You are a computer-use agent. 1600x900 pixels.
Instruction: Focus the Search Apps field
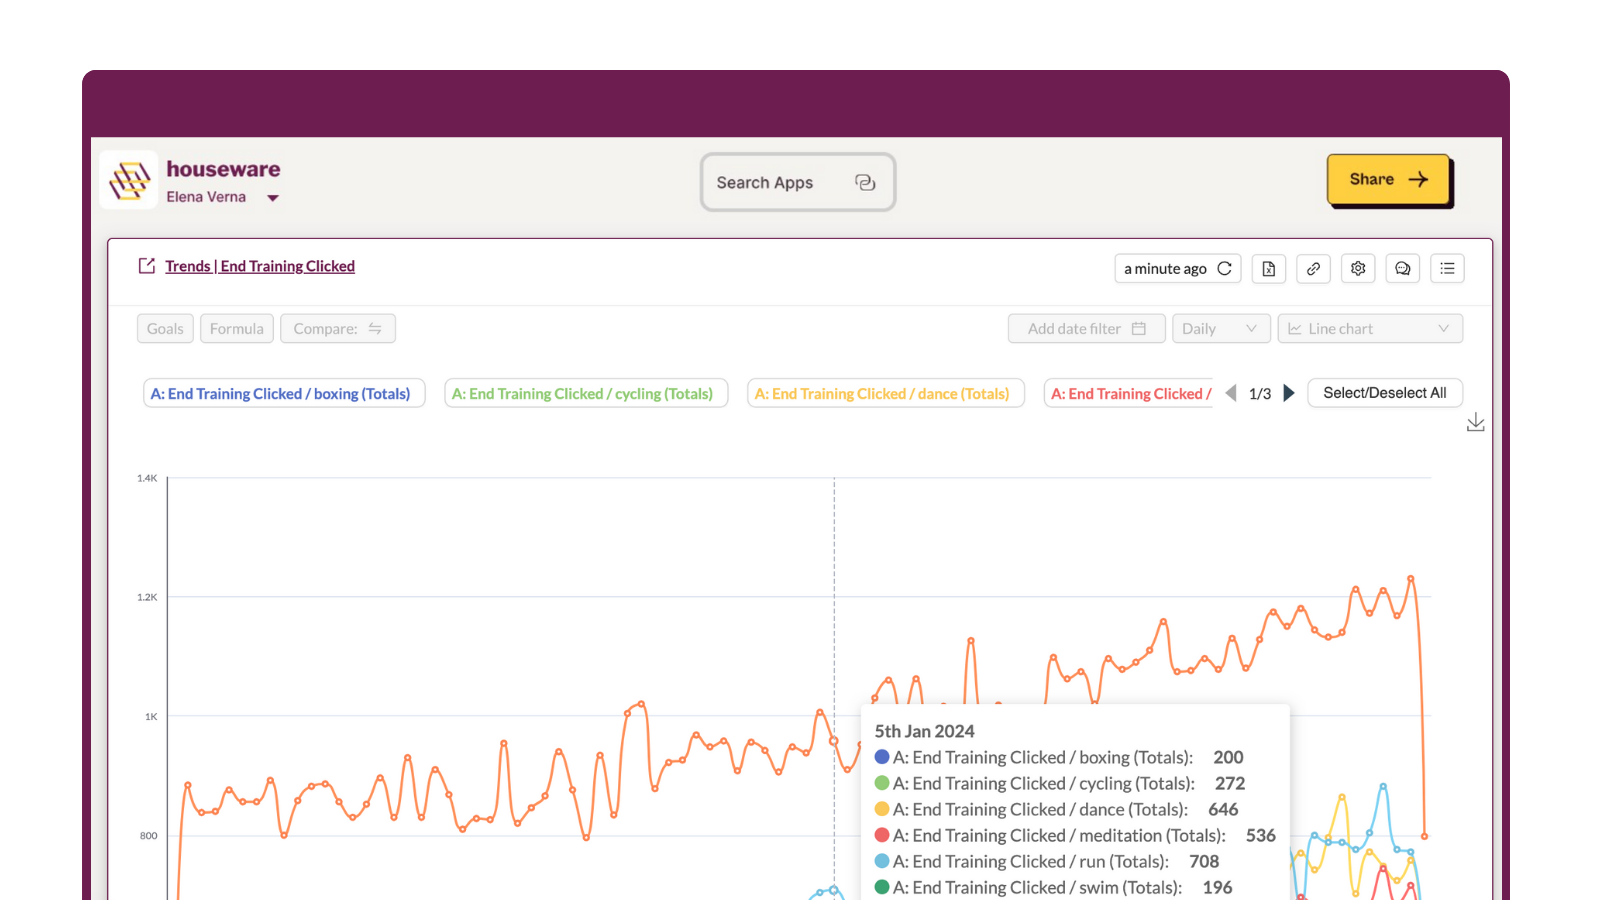coord(797,182)
